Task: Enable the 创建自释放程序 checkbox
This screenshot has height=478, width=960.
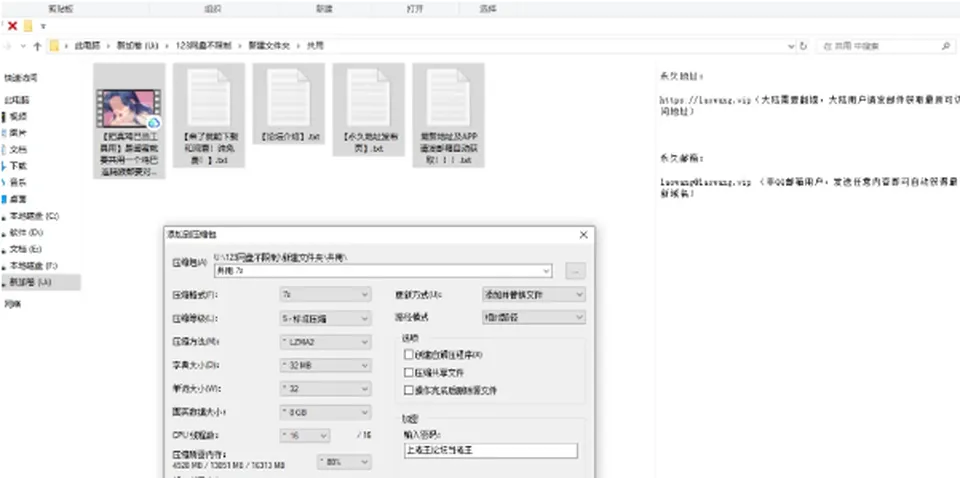Action: pyautogui.click(x=409, y=354)
